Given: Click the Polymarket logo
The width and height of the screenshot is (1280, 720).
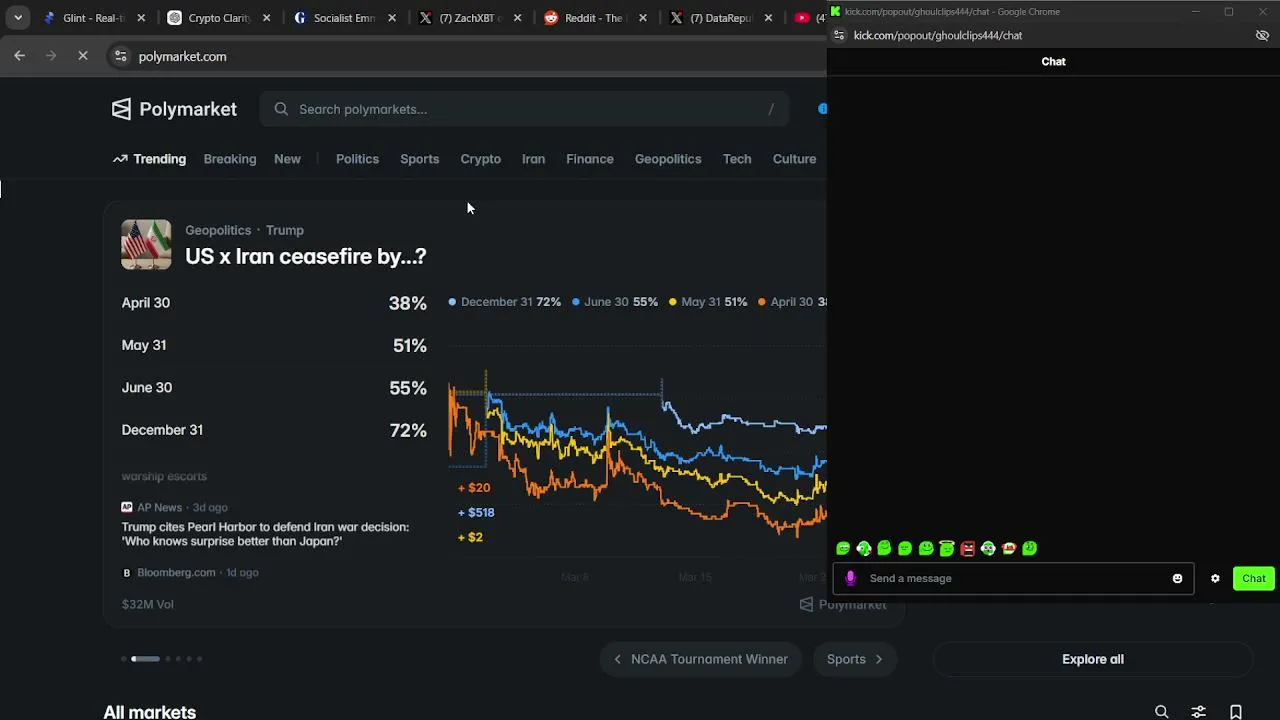Looking at the screenshot, I should pos(174,109).
